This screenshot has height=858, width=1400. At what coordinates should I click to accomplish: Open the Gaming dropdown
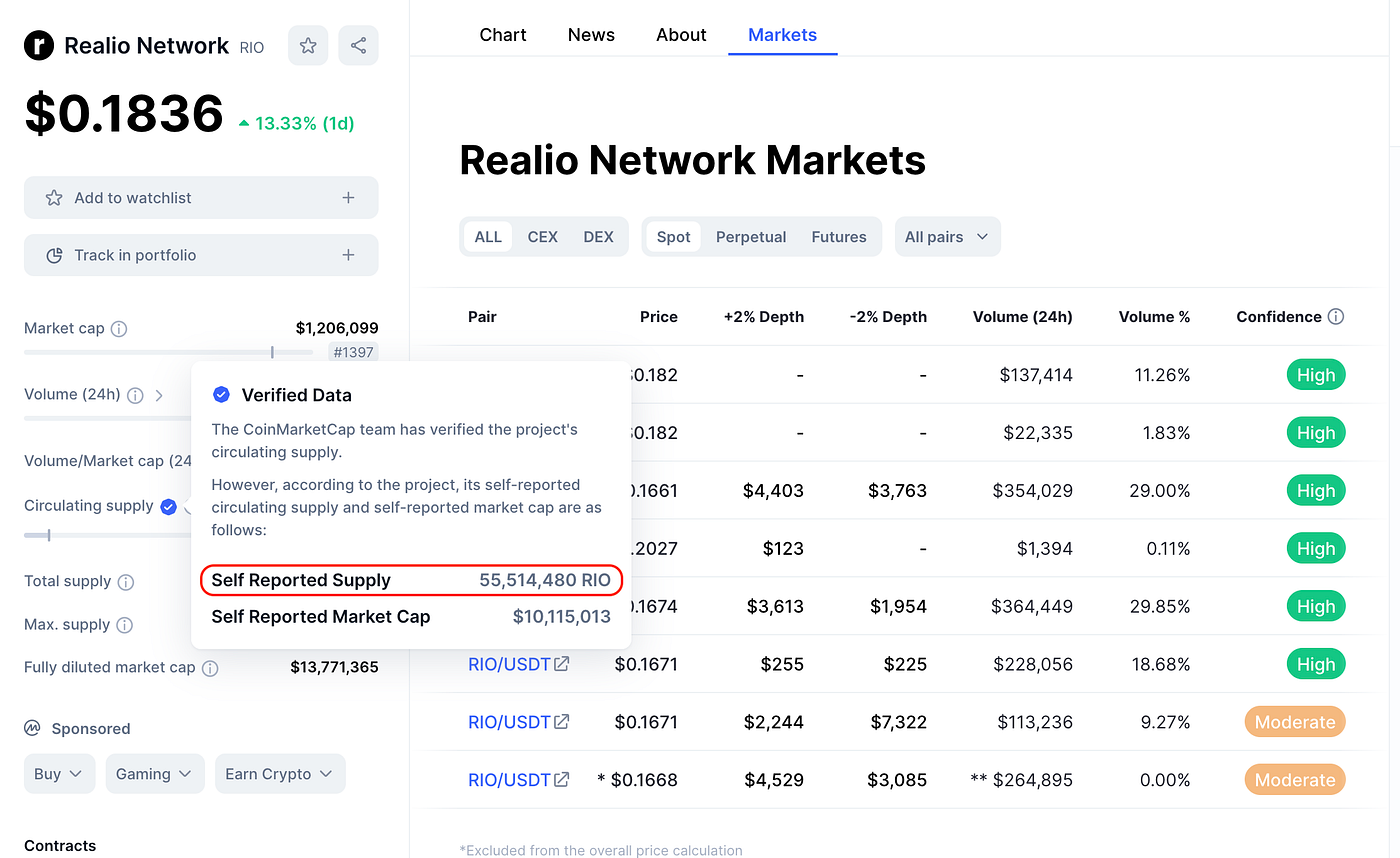point(155,774)
